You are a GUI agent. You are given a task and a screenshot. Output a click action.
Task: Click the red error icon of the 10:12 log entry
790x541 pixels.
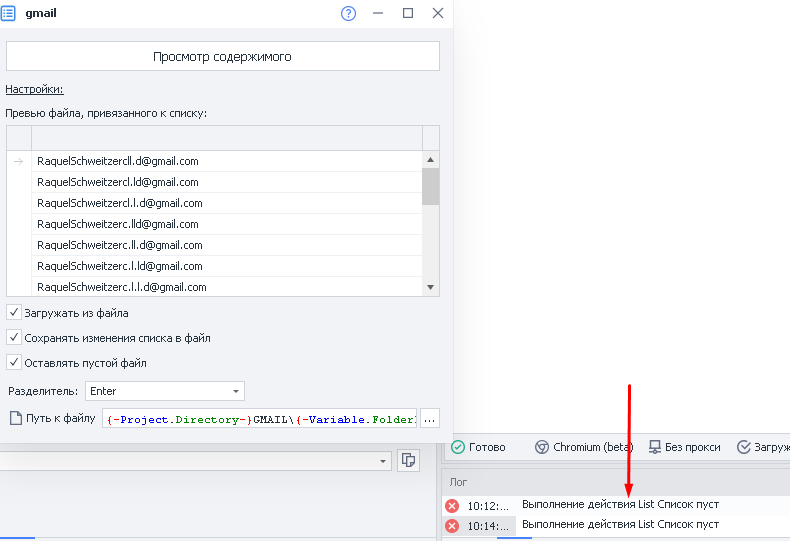pos(452,506)
